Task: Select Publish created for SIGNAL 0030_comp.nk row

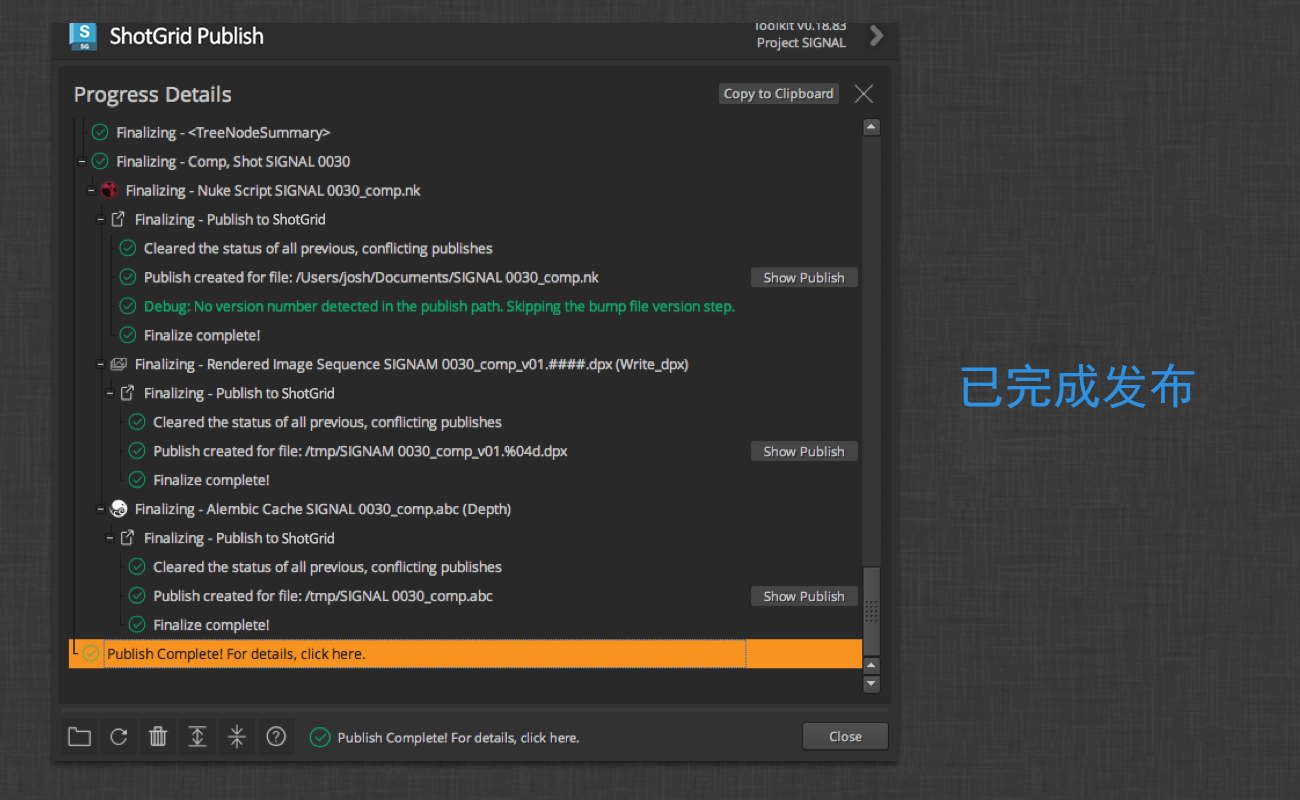Action: pyautogui.click(x=371, y=277)
